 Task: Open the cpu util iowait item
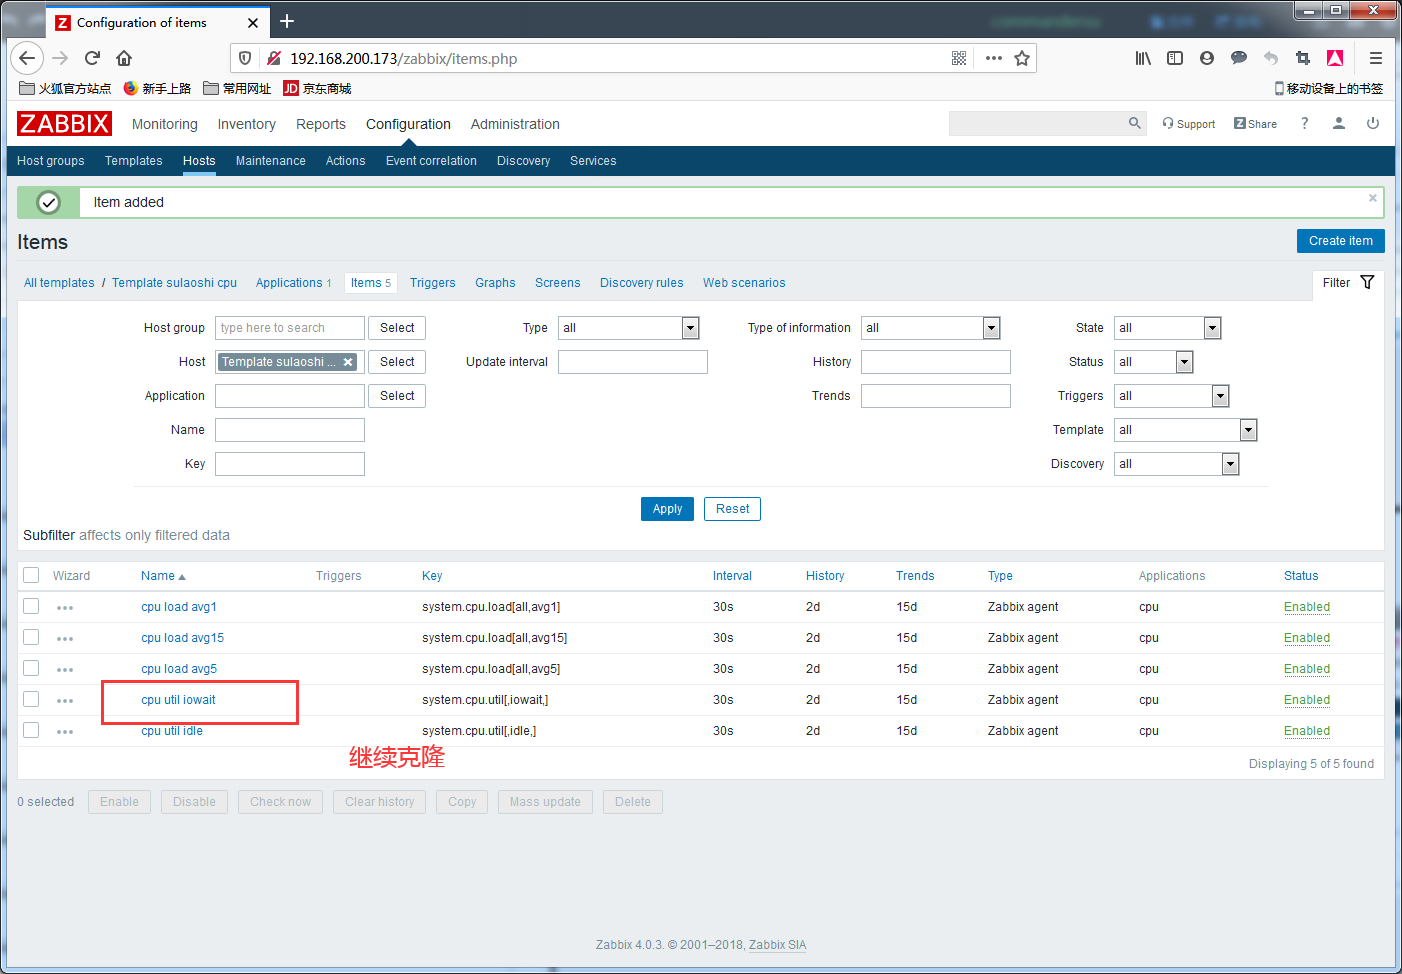(x=178, y=700)
